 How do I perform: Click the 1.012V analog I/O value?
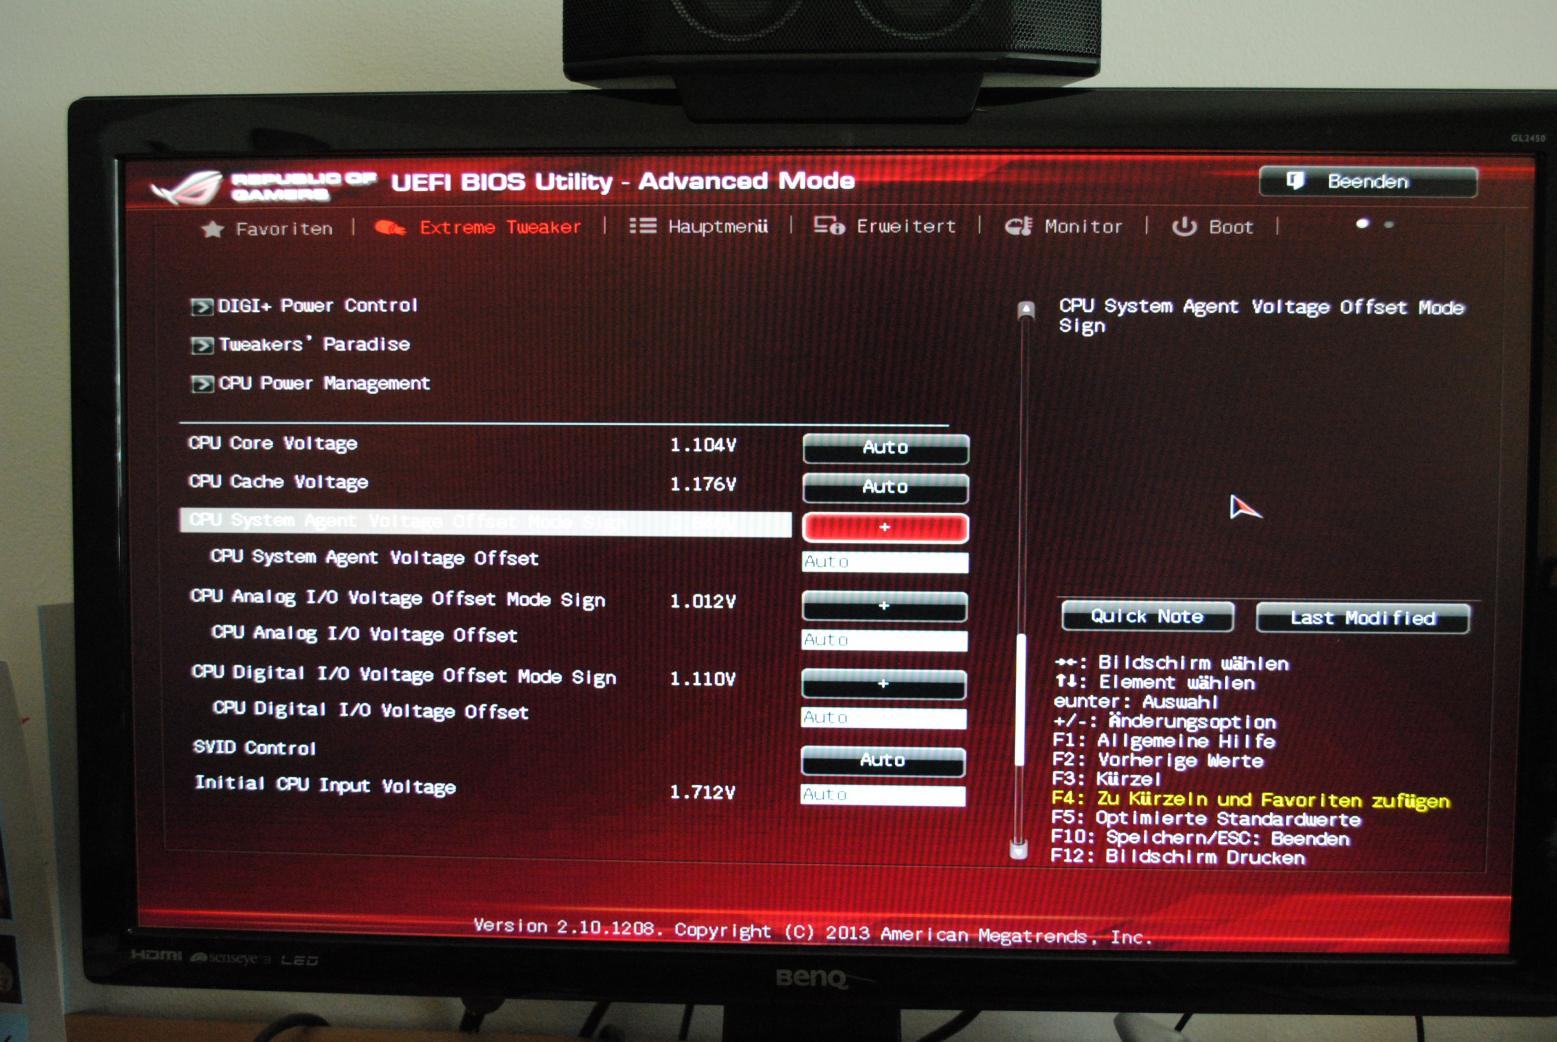pos(703,601)
